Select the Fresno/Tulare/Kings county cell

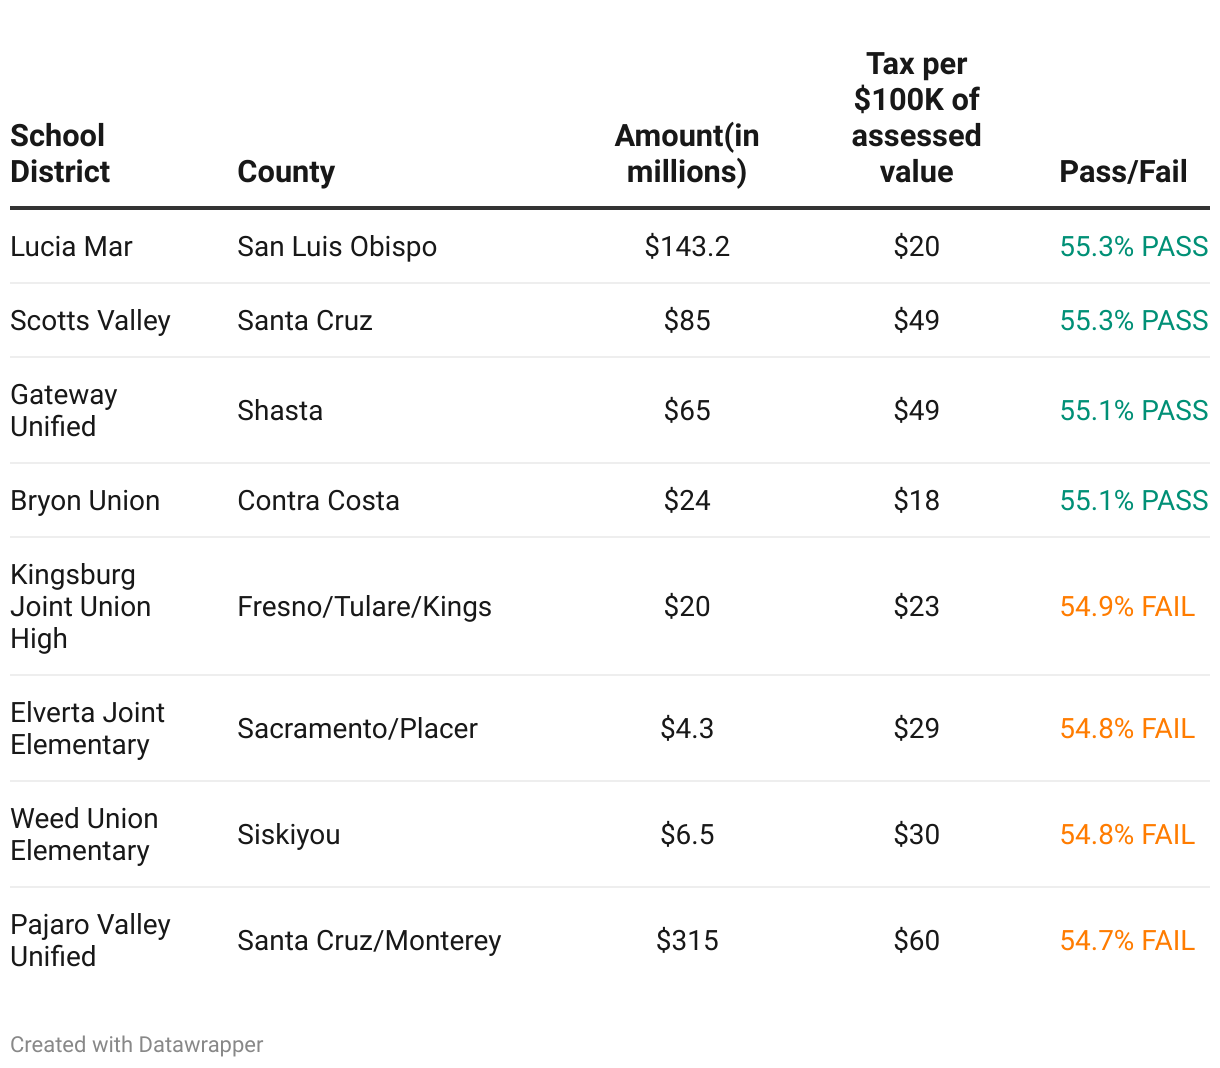364,607
